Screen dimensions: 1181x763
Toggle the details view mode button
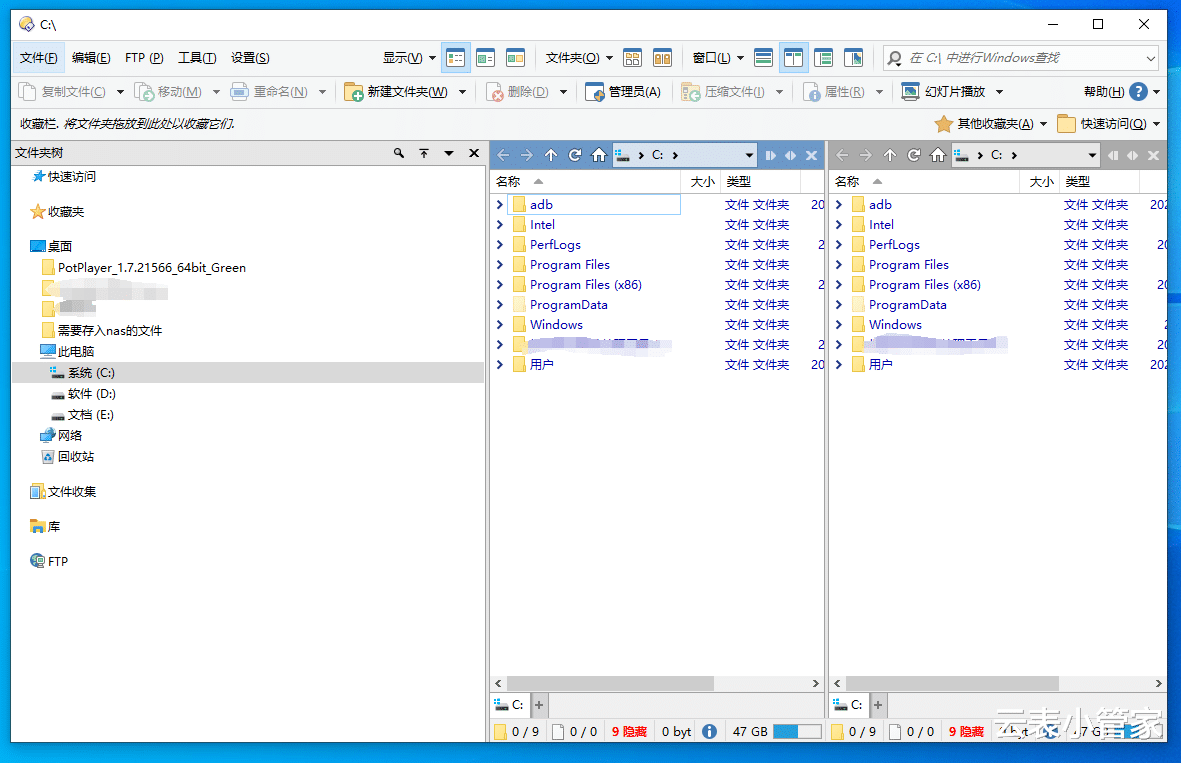coord(456,58)
